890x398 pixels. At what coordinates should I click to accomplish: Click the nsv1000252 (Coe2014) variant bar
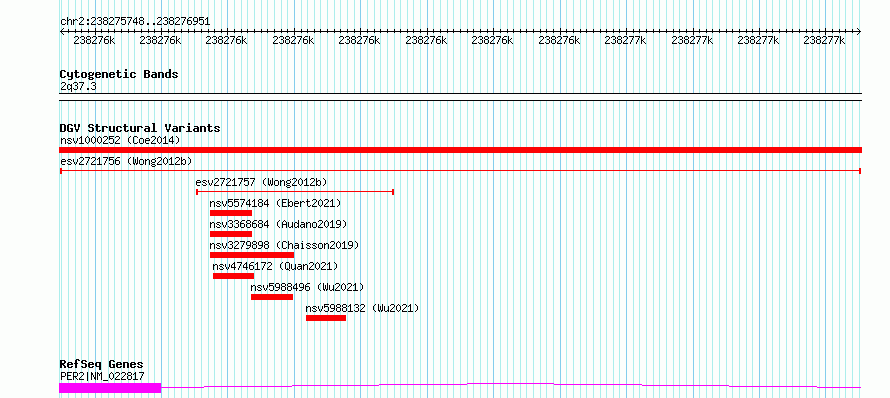(x=460, y=150)
